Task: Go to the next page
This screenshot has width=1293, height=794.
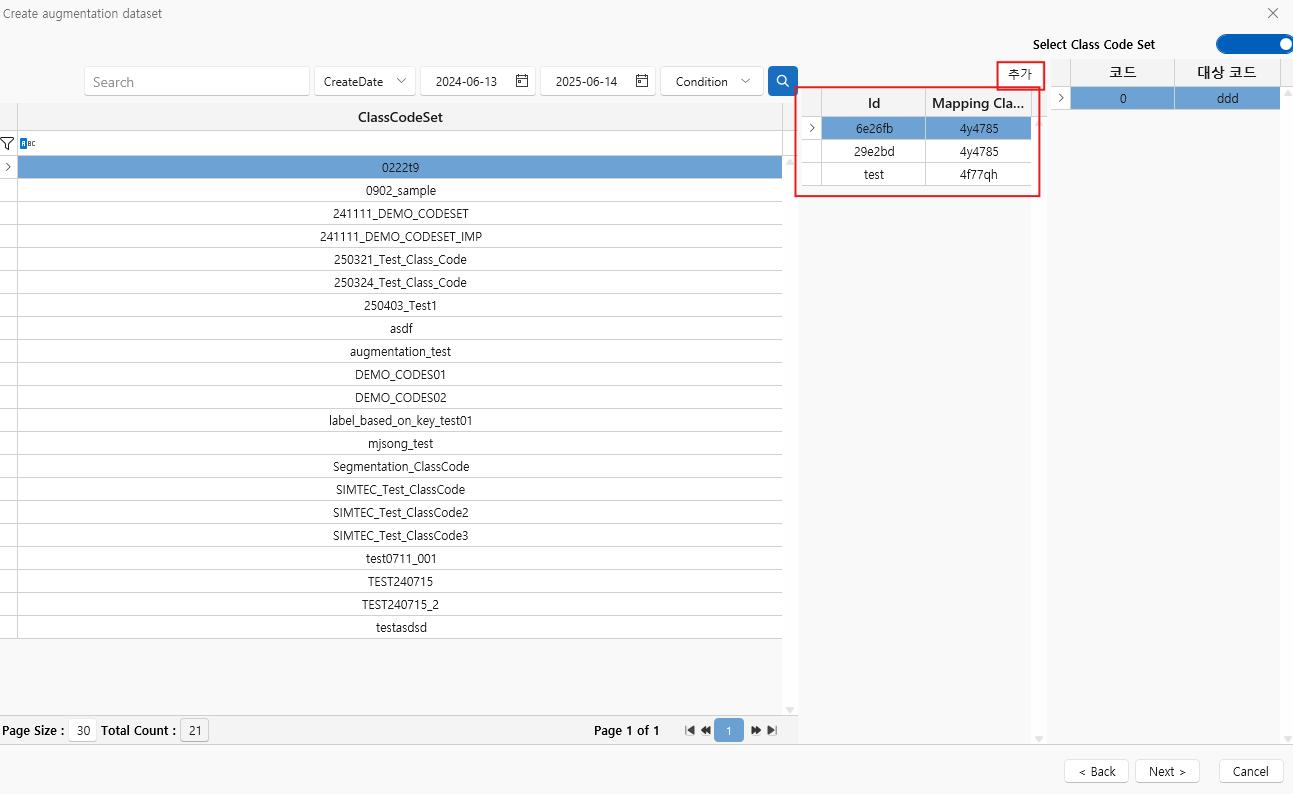Action: click(756, 731)
